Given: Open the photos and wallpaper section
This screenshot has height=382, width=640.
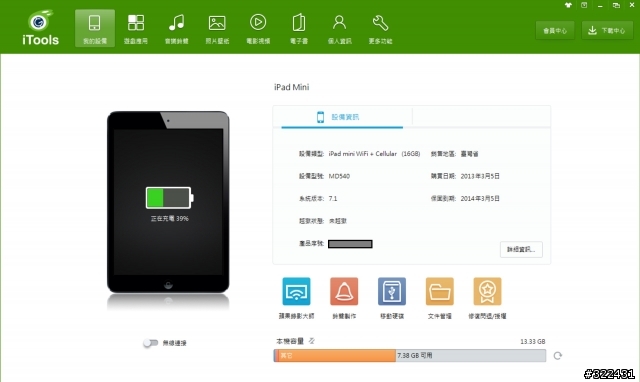Looking at the screenshot, I should point(217,28).
